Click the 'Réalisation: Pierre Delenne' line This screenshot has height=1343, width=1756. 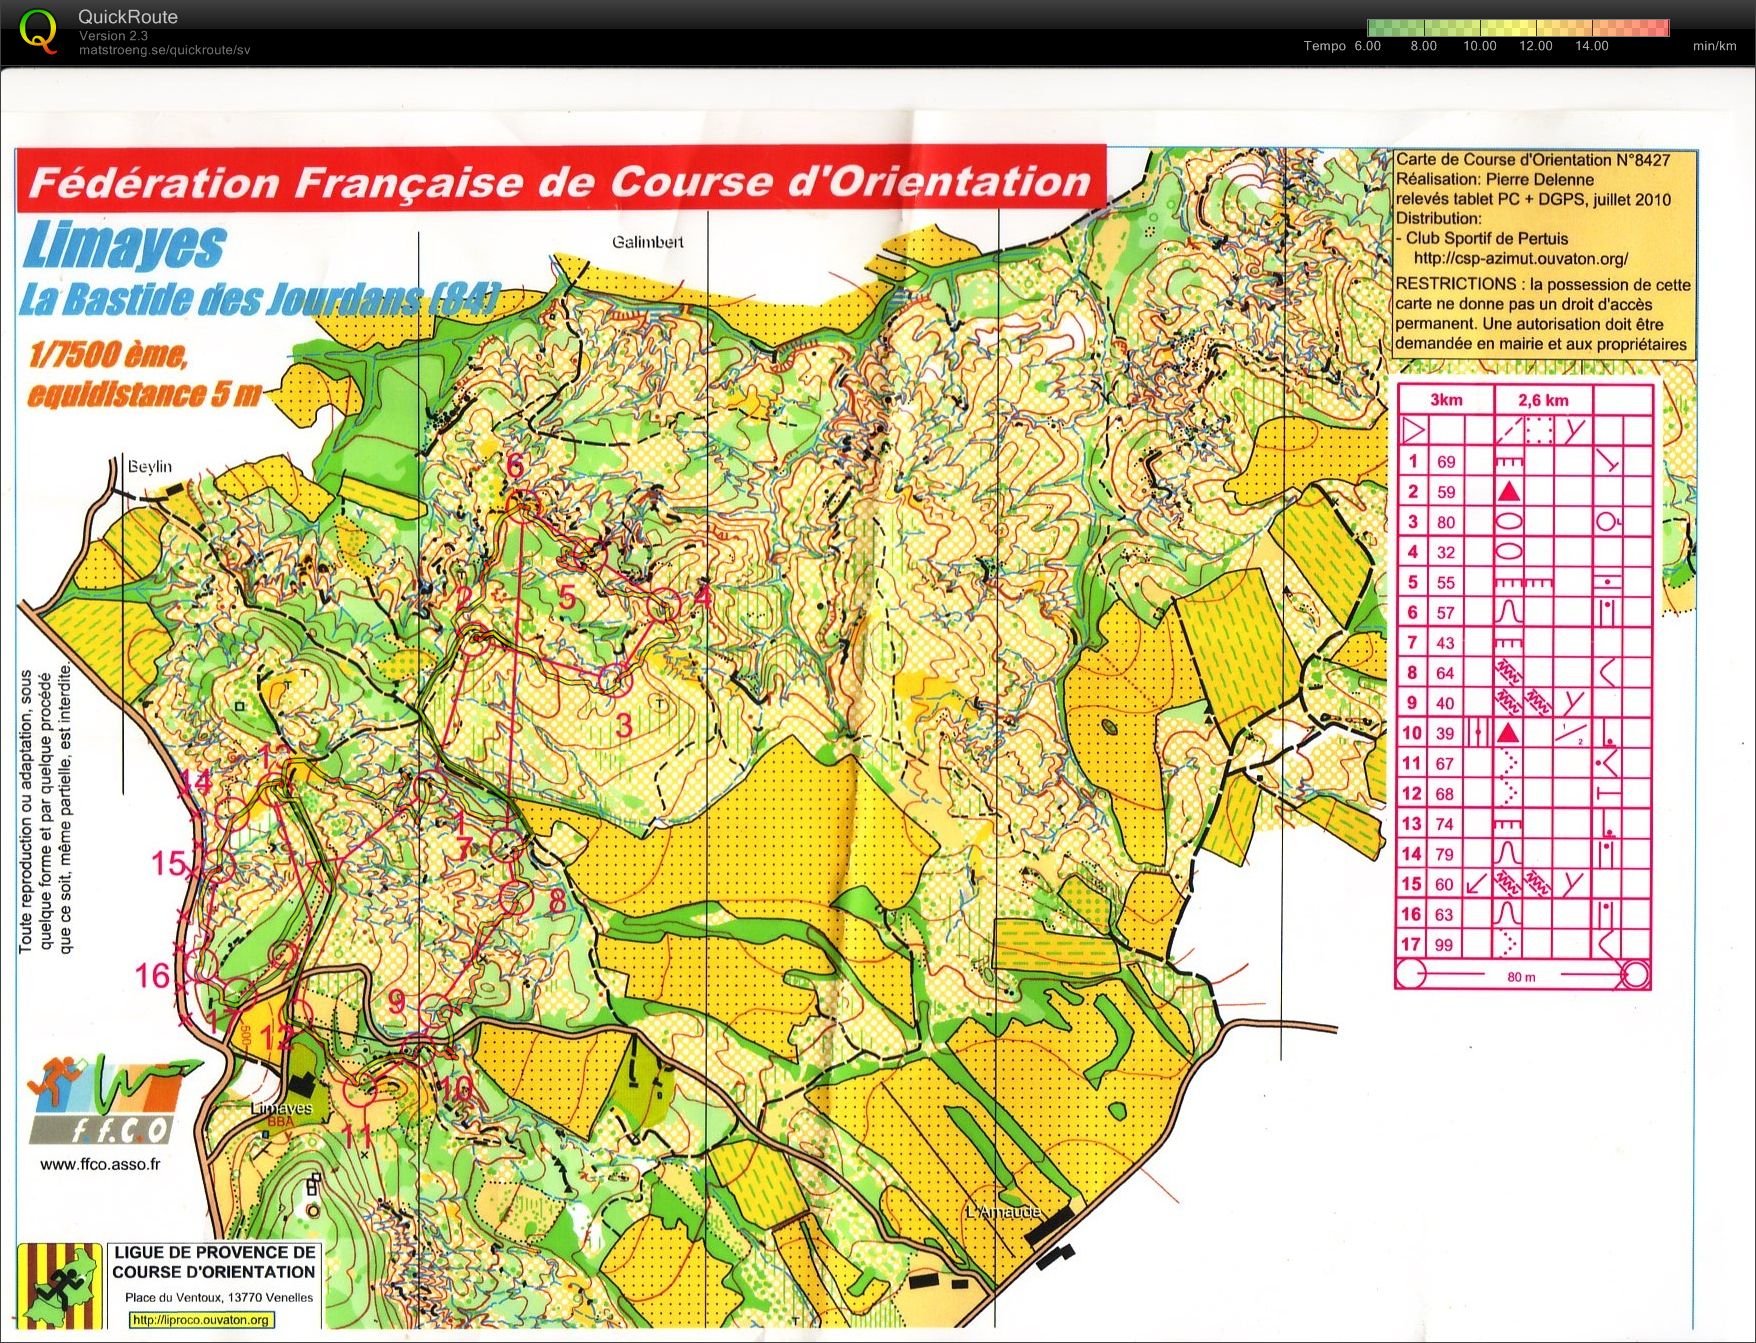pos(1494,179)
